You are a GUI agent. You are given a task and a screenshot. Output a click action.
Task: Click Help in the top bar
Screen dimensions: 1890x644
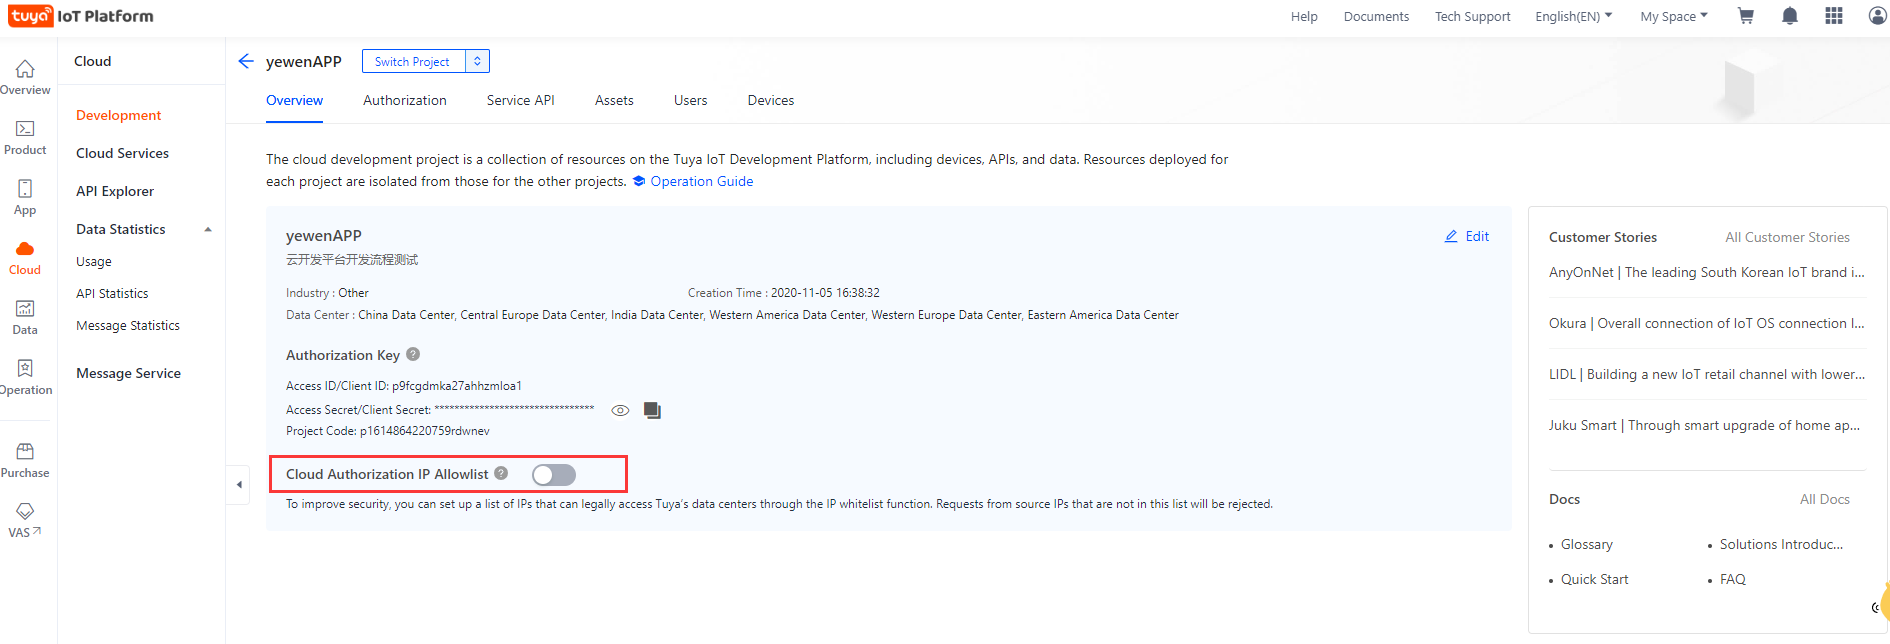(x=1304, y=16)
